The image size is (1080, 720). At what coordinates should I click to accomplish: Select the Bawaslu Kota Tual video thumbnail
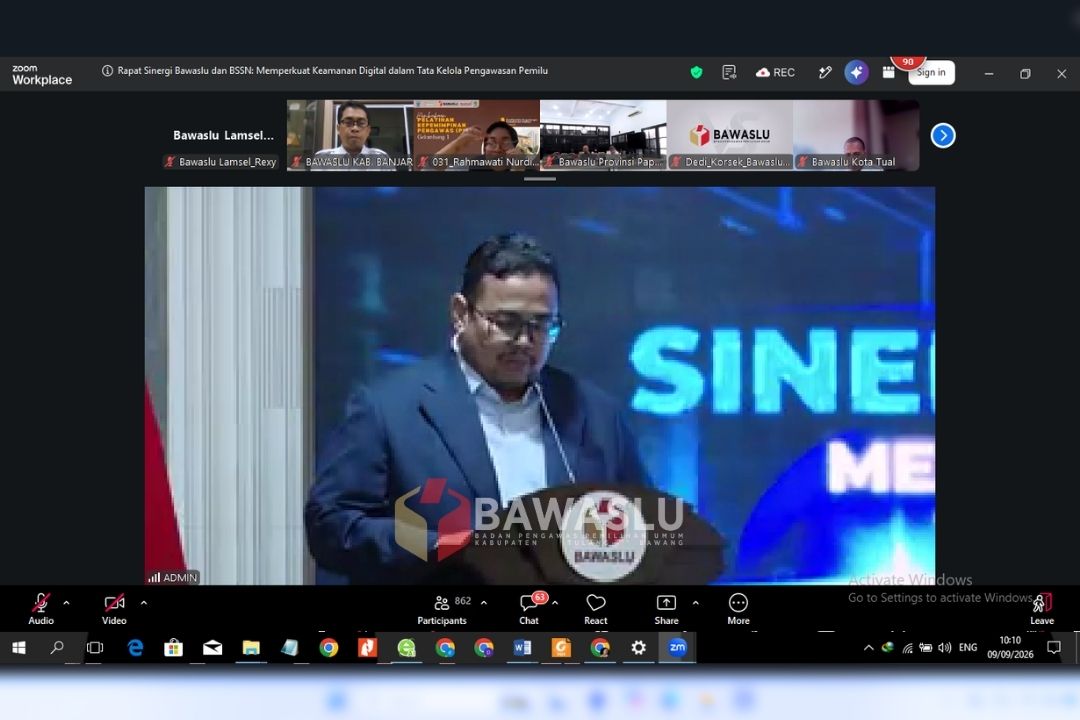click(x=856, y=135)
